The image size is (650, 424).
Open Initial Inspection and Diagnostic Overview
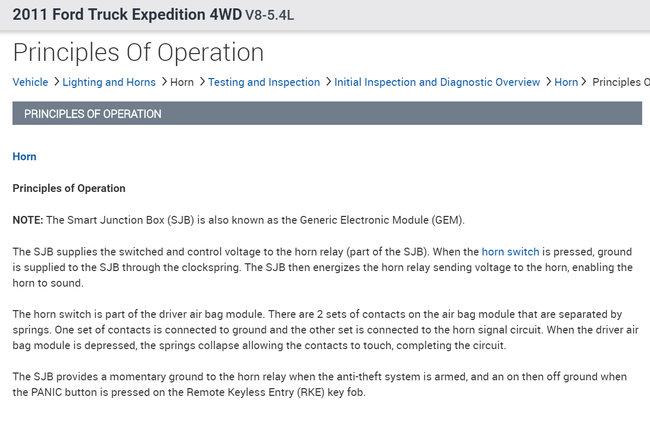pyautogui.click(x=437, y=82)
